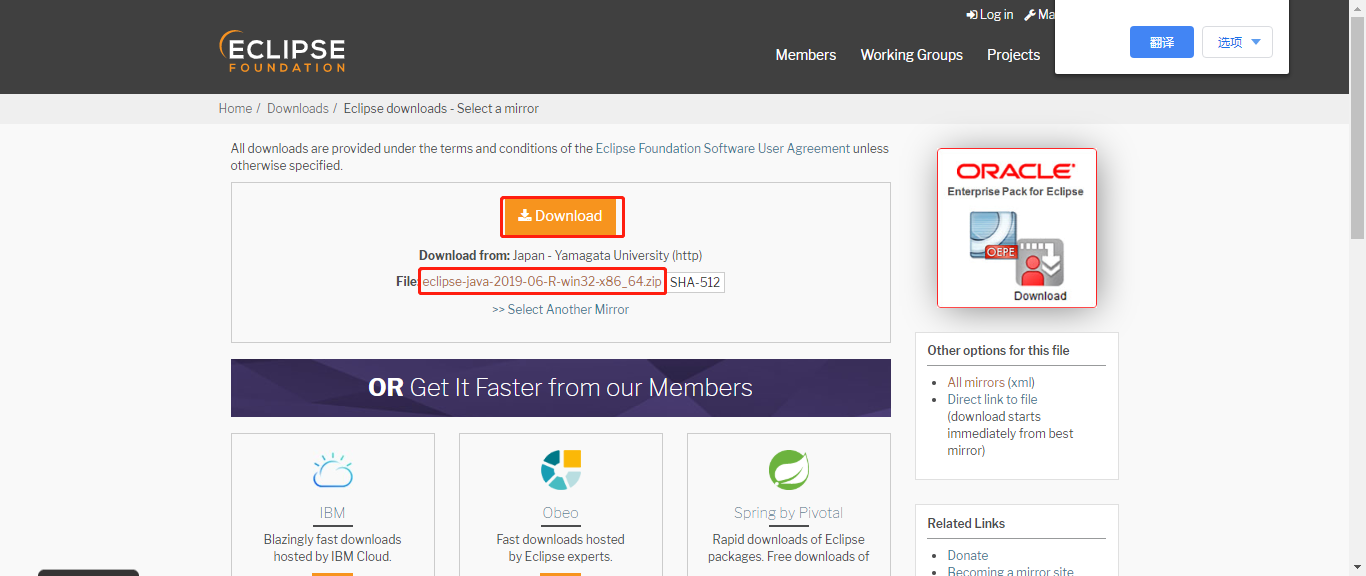Open the Working Groups menu
This screenshot has height=576, width=1366.
911,55
